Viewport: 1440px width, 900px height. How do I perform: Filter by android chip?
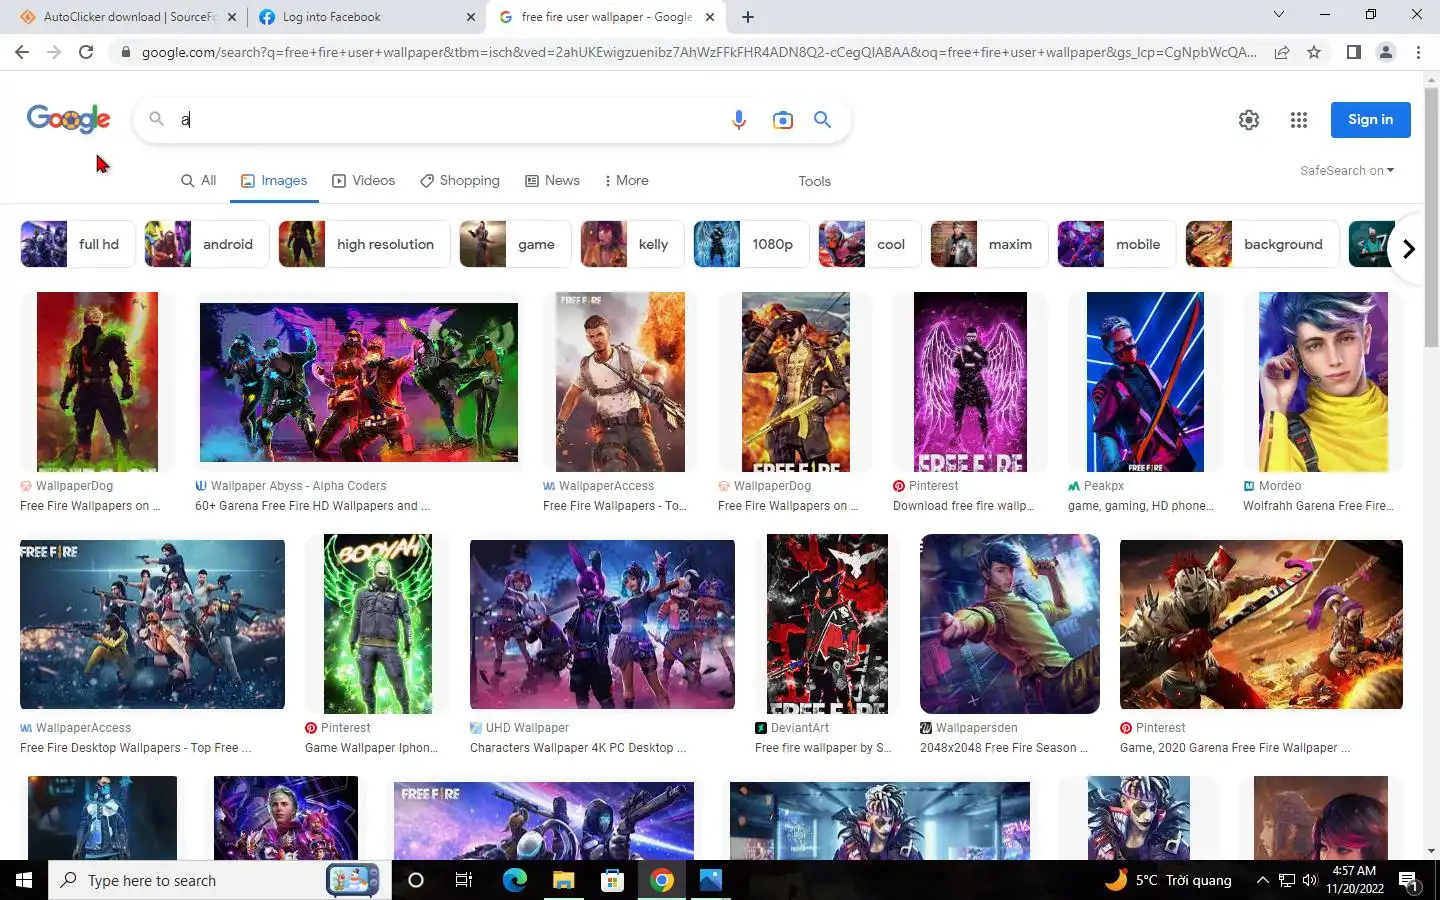click(206, 244)
